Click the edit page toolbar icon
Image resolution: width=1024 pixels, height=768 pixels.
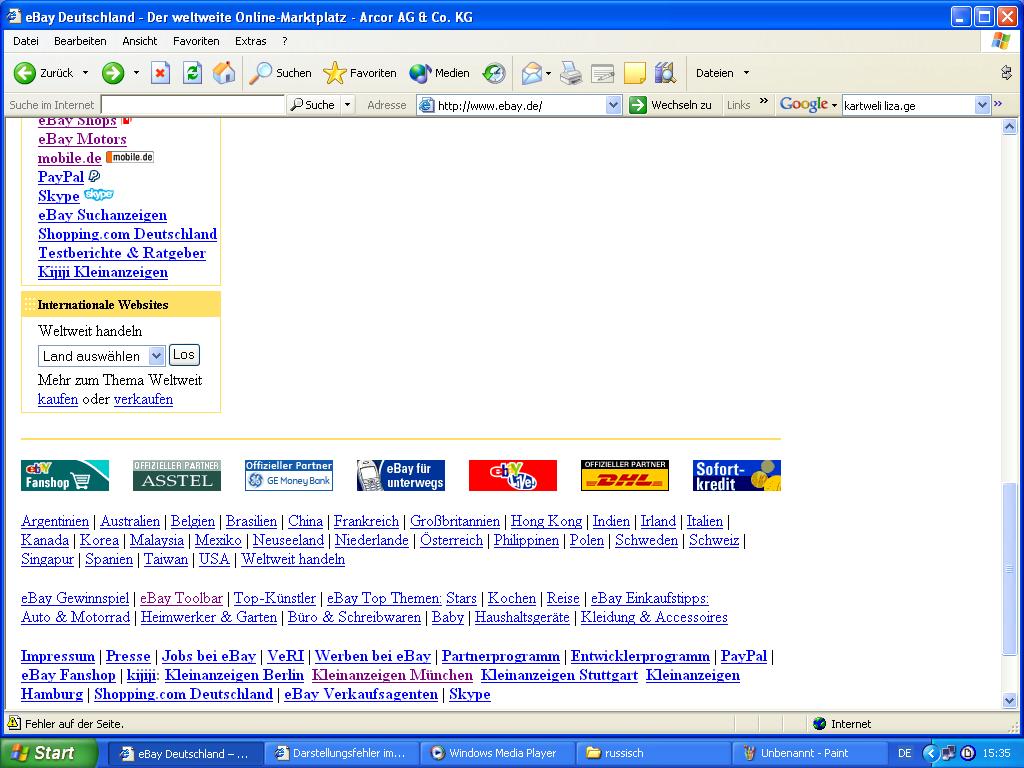[x=603, y=73]
